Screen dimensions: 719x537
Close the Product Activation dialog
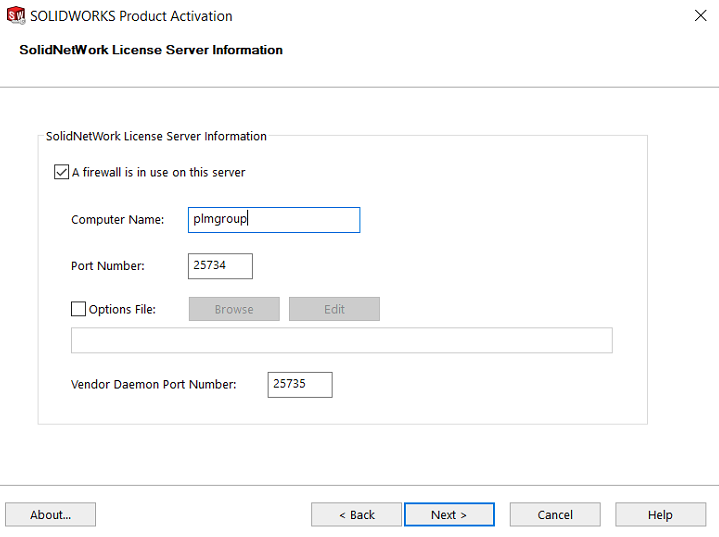pyautogui.click(x=700, y=16)
